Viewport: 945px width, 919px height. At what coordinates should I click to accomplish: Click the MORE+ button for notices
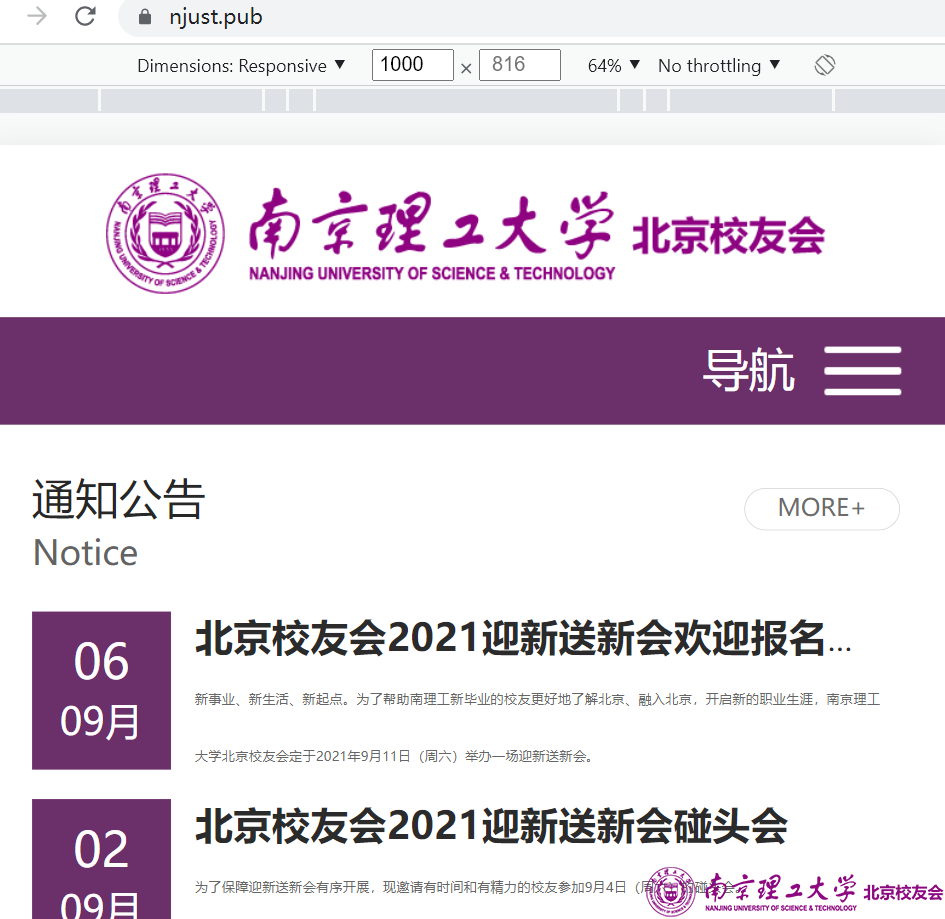(x=821, y=509)
